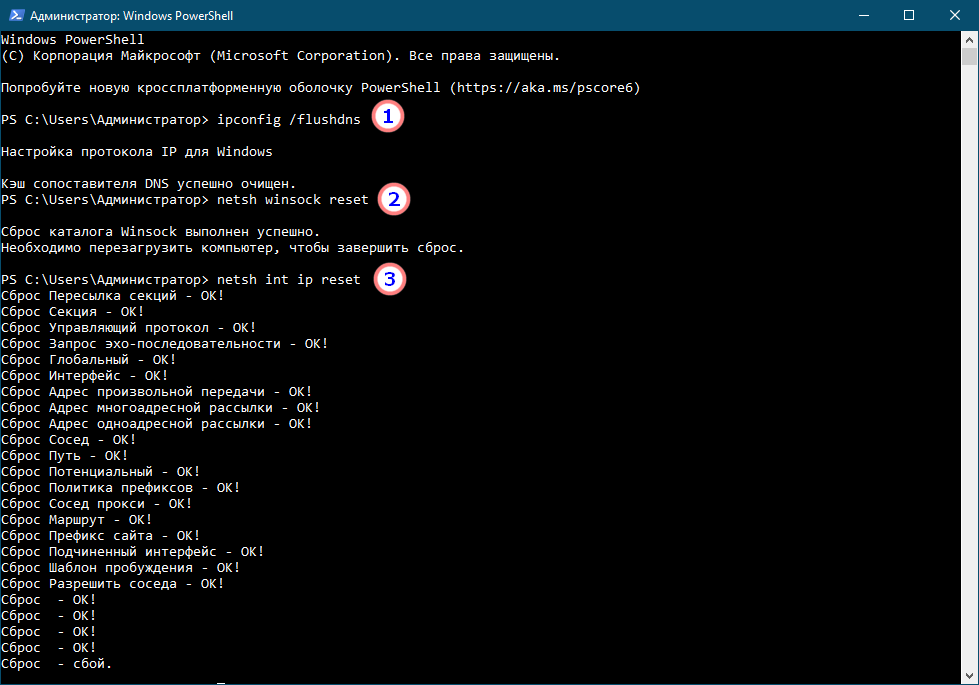Maximize the PowerShell window
Image resolution: width=979 pixels, height=685 pixels.
pos(908,15)
